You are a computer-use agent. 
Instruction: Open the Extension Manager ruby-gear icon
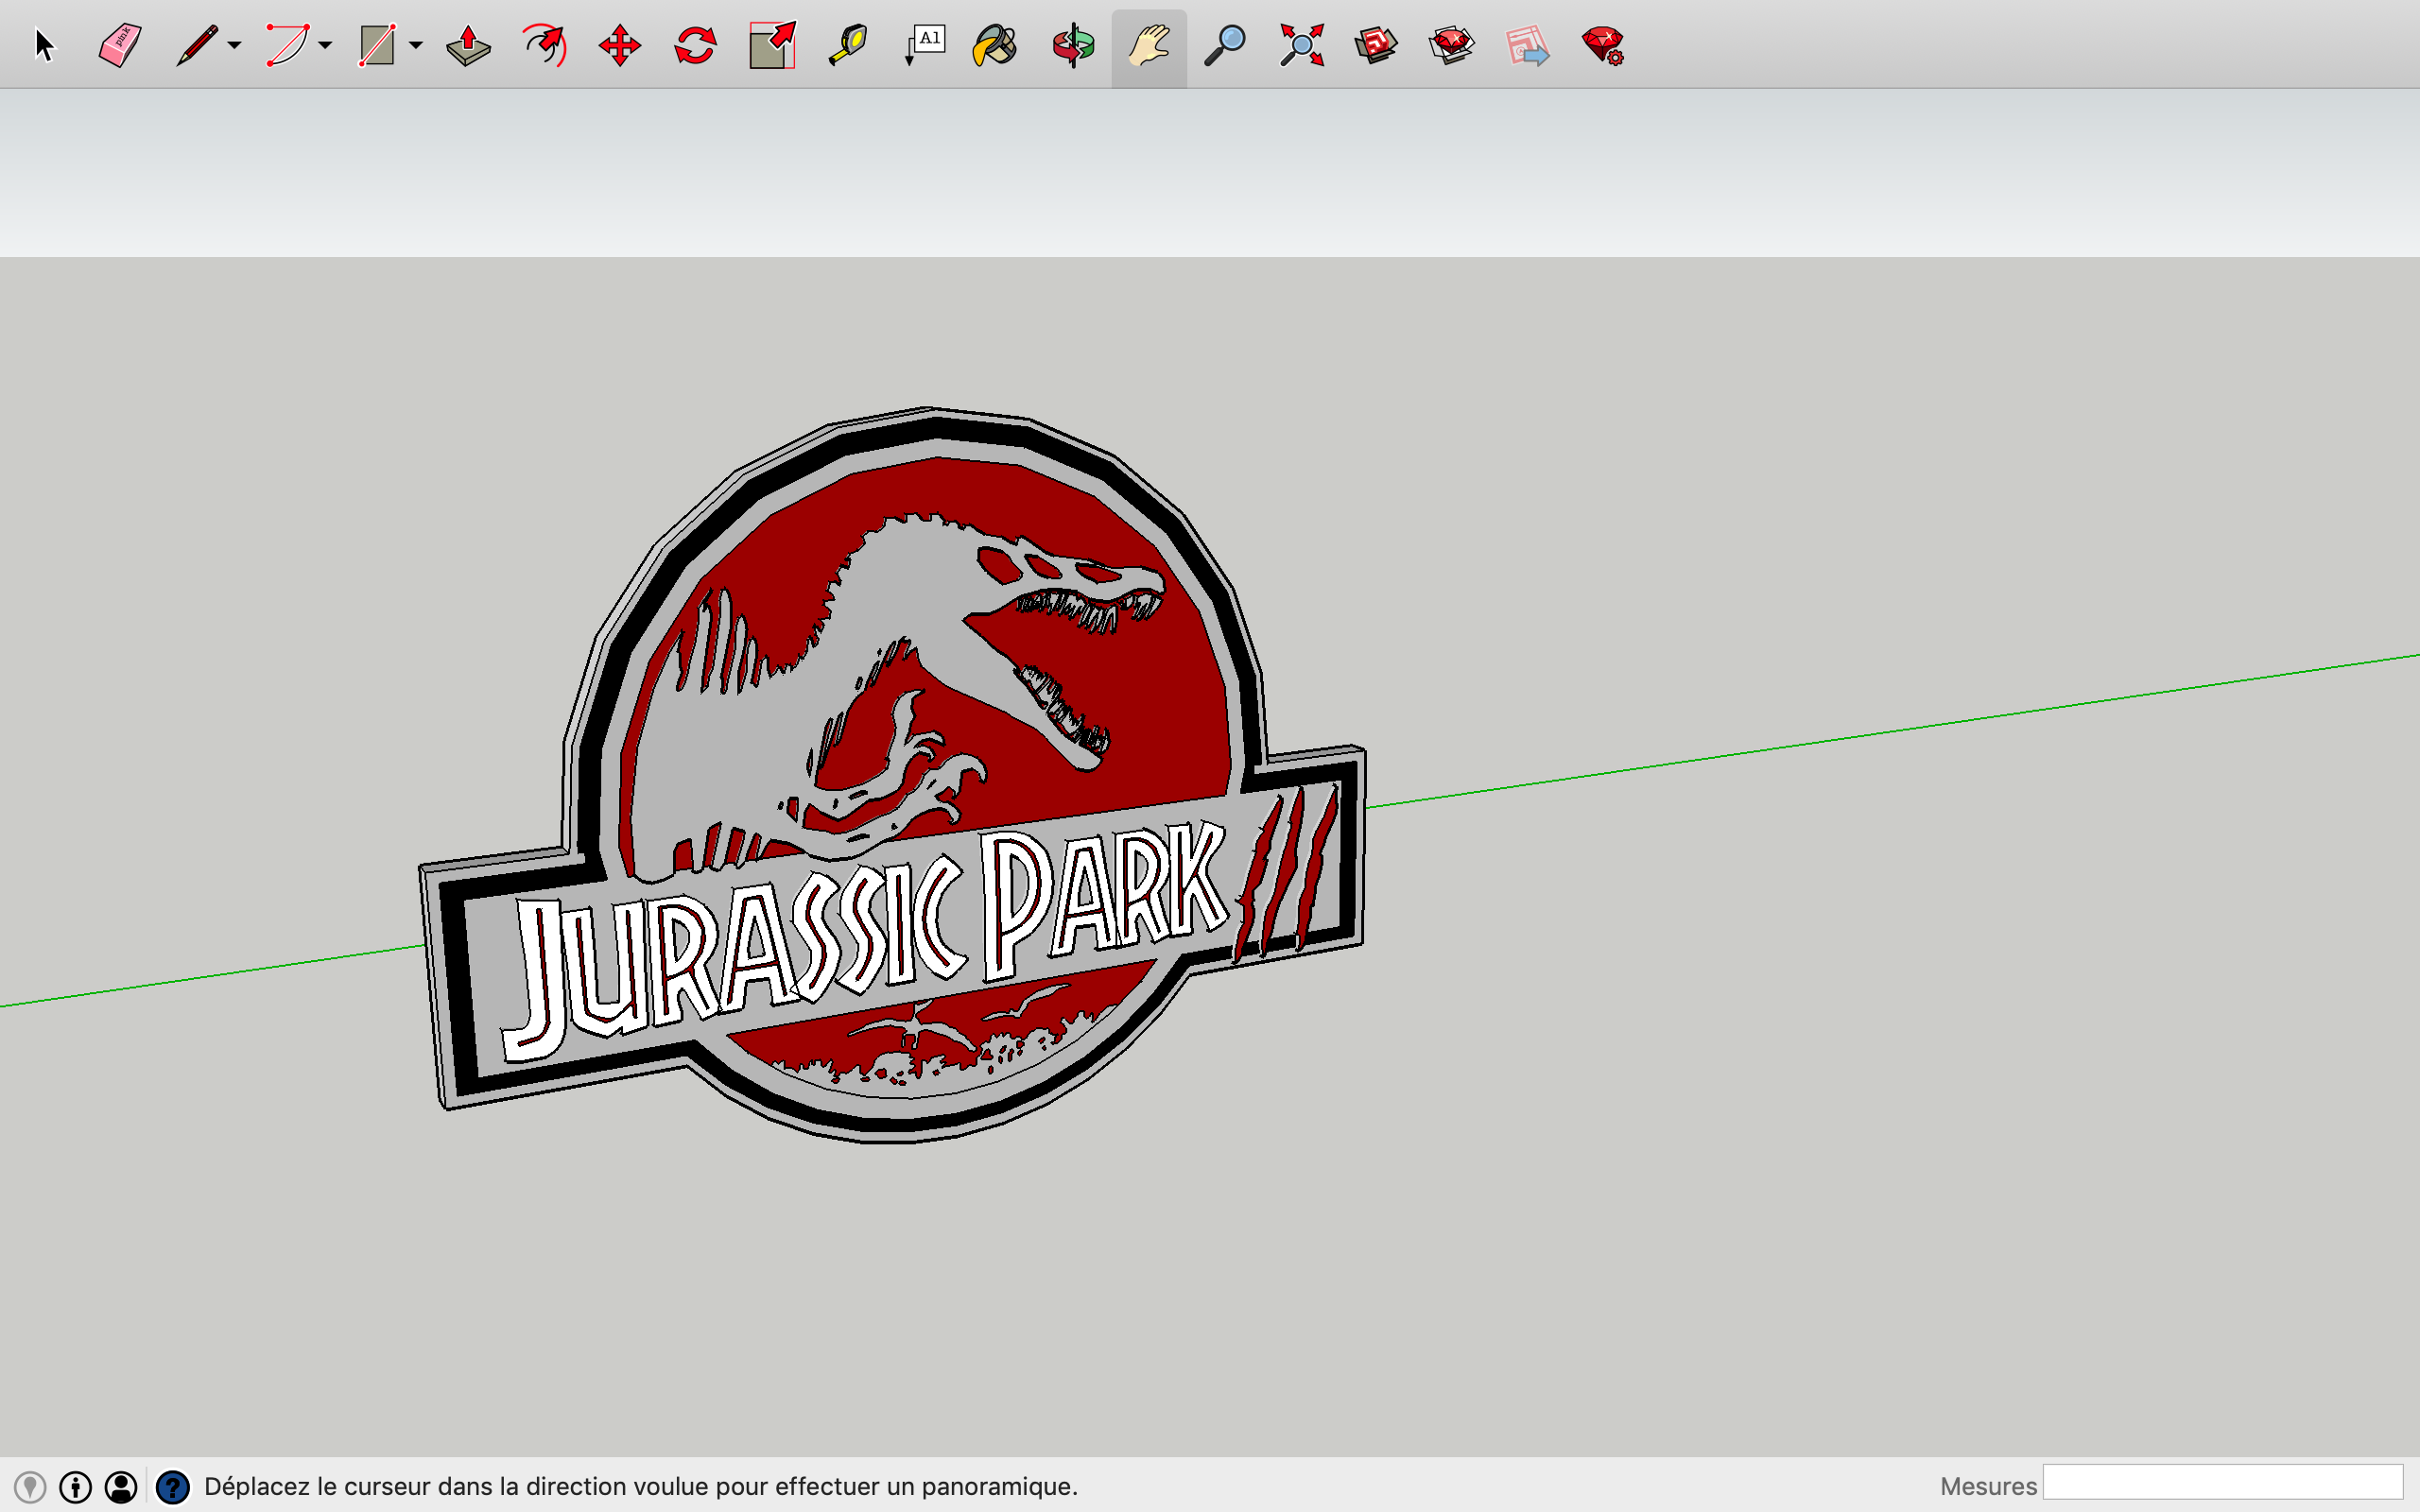click(1603, 46)
